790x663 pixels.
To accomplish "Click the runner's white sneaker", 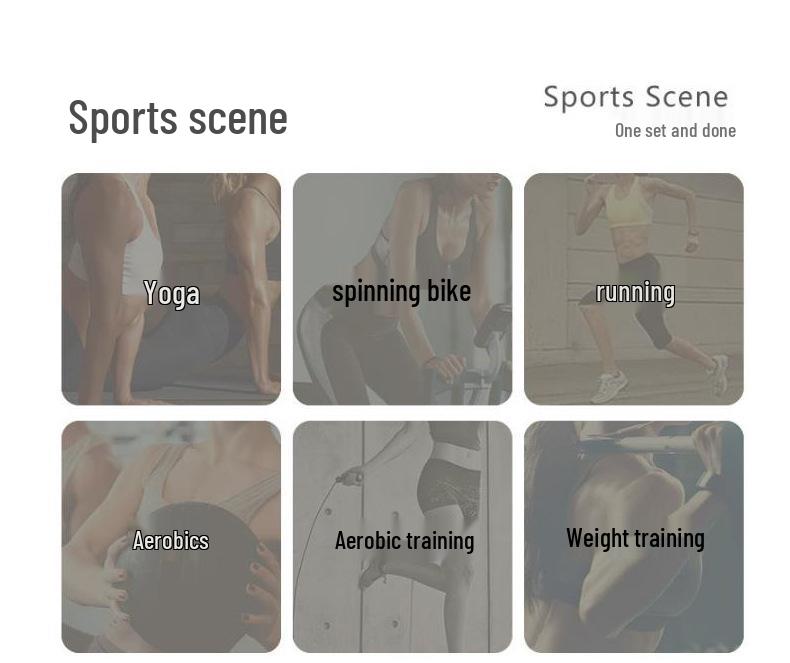I will [610, 385].
